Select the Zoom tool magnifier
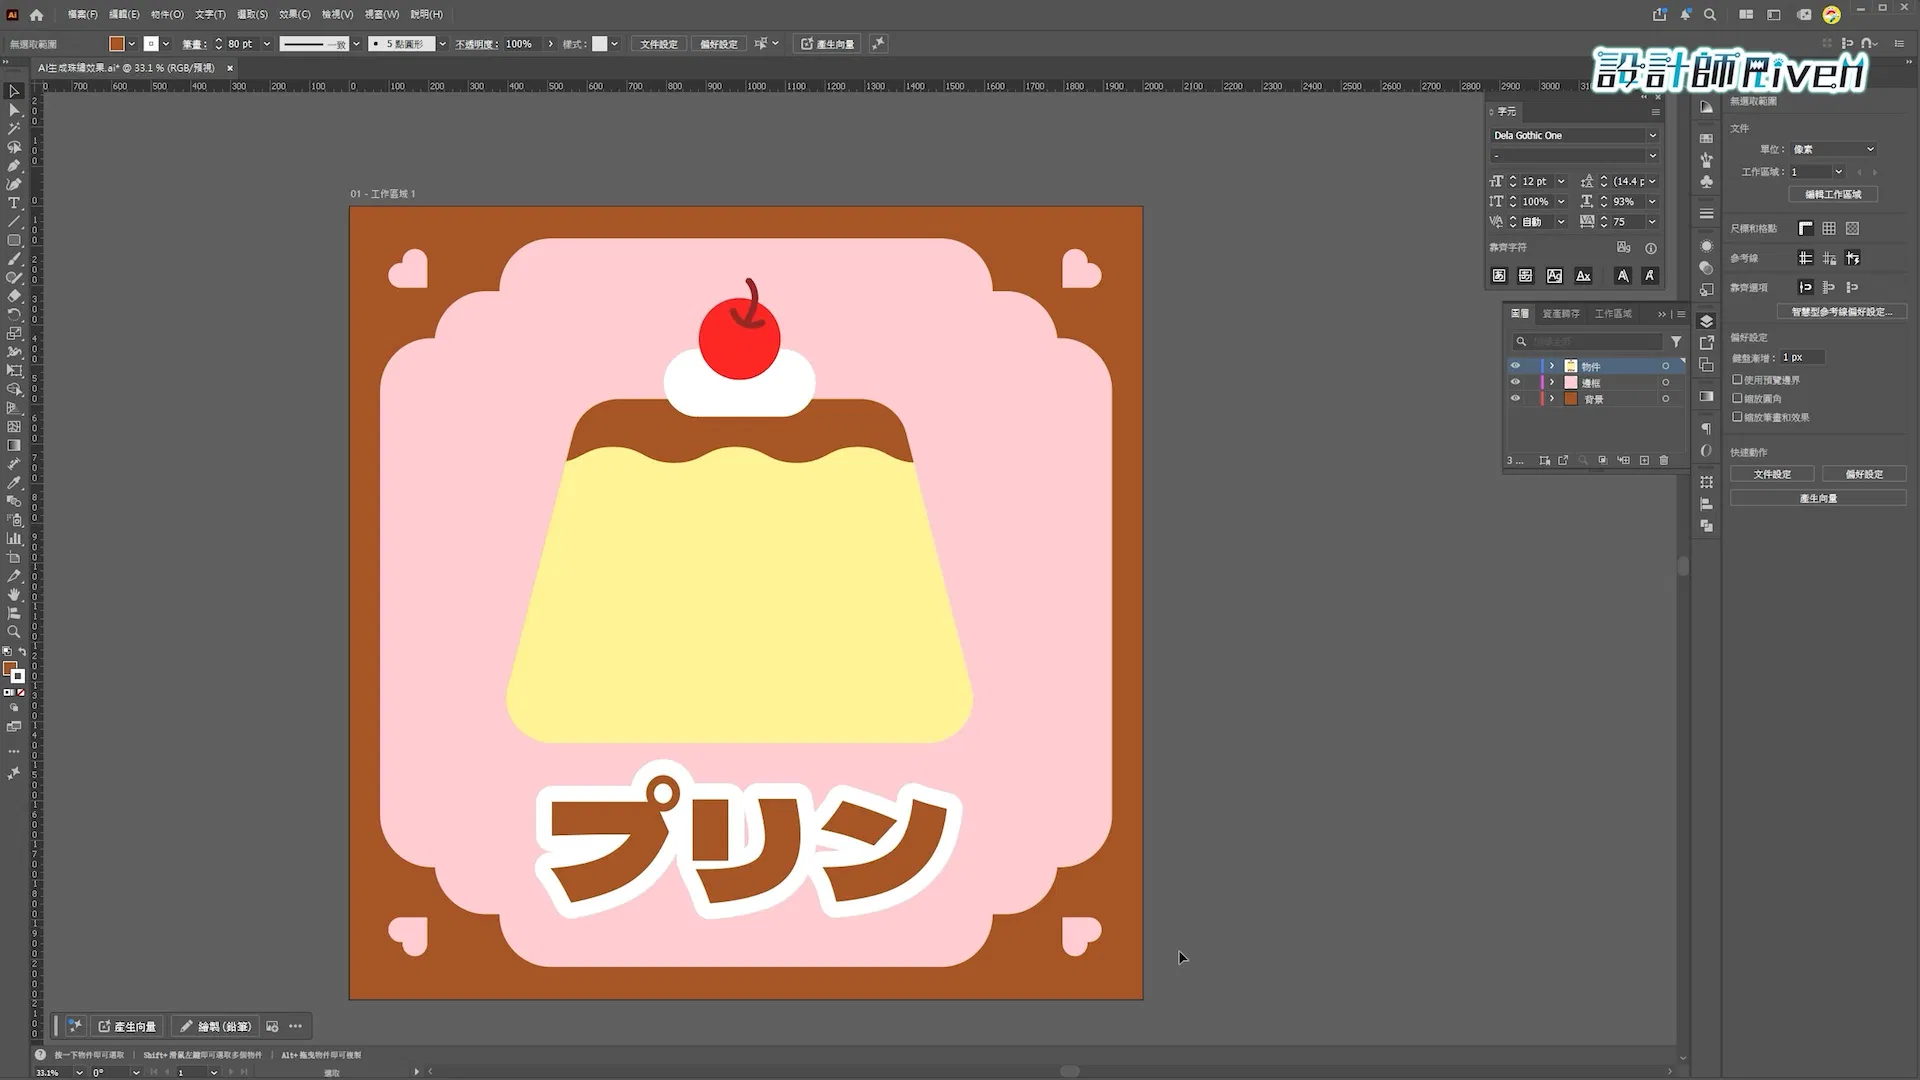This screenshot has width=1920, height=1080. point(14,632)
